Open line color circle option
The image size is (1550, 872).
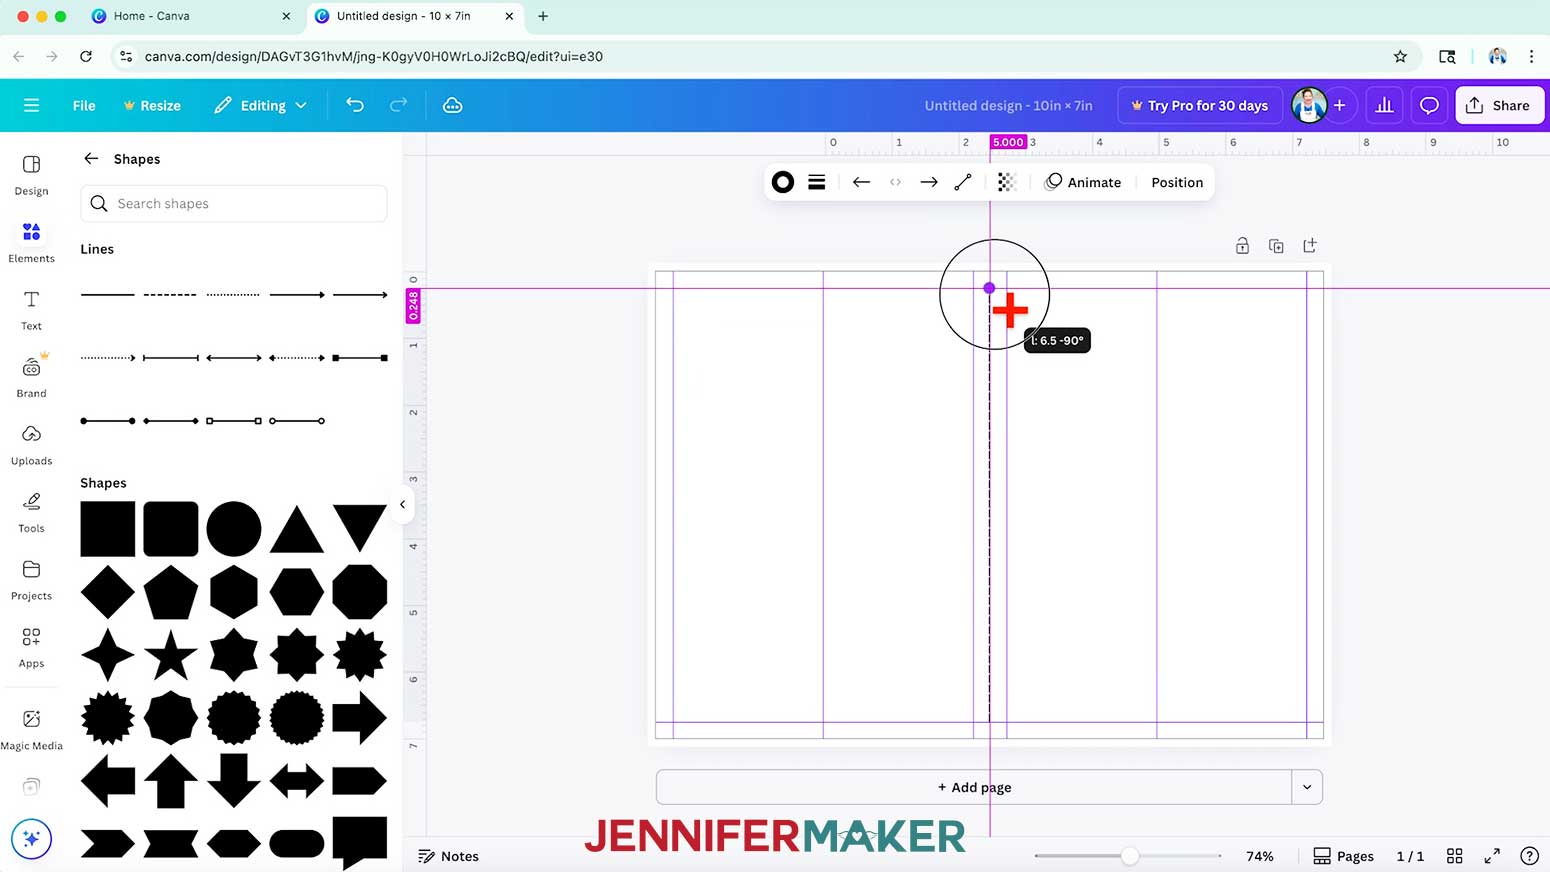[x=783, y=182]
